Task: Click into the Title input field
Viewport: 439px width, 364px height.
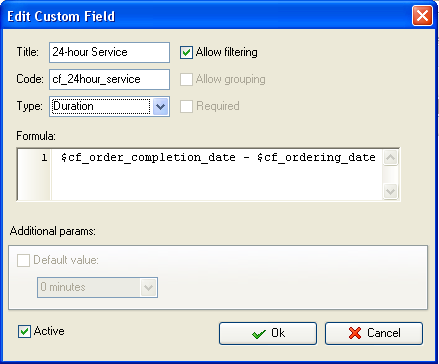Action: (109, 52)
